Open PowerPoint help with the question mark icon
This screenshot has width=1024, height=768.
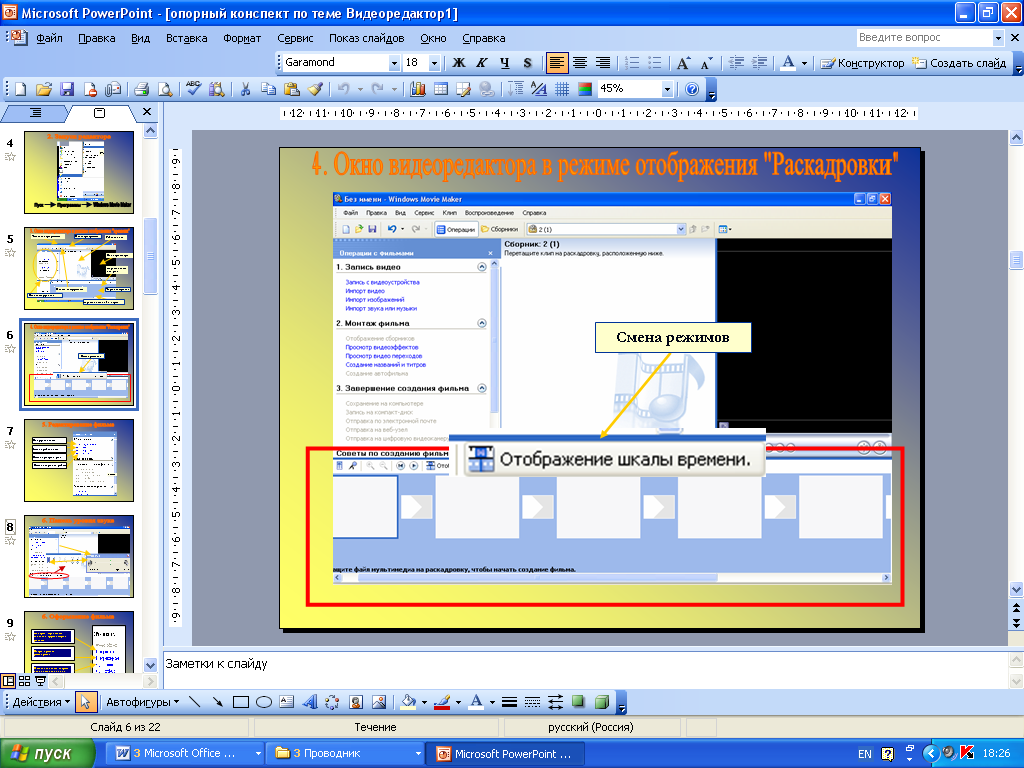[692, 89]
